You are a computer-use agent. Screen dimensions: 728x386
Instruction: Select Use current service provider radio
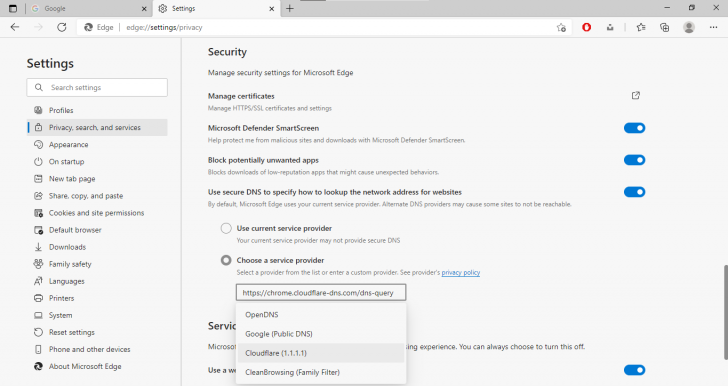click(x=226, y=228)
